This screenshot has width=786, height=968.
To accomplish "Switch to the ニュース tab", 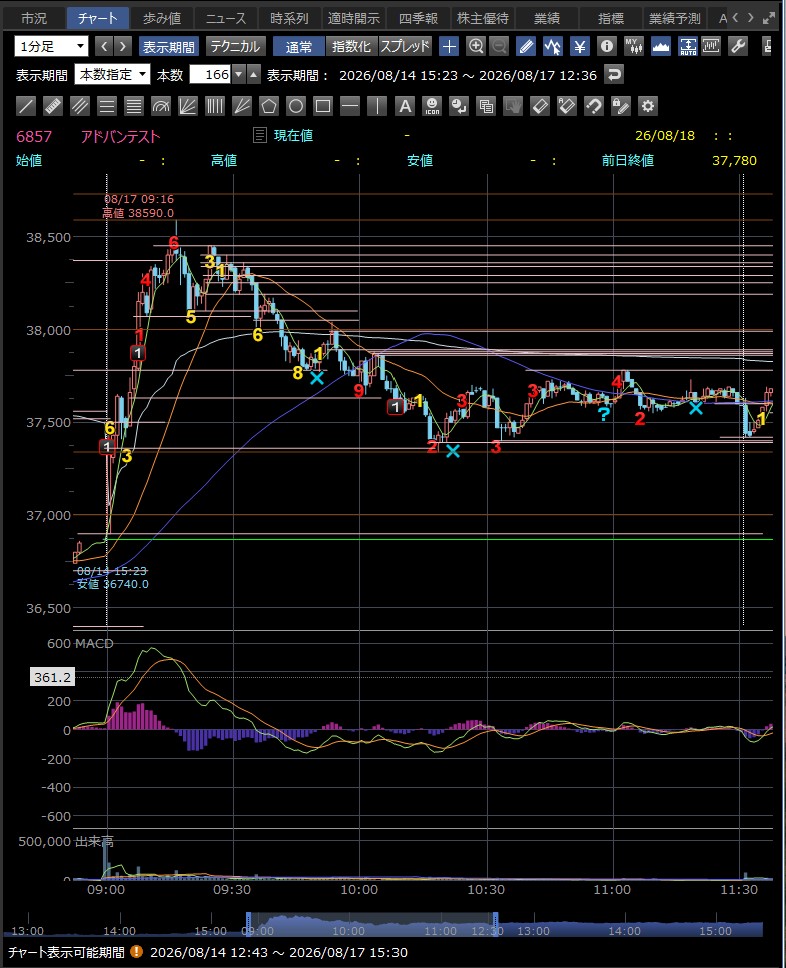I will coord(226,19).
